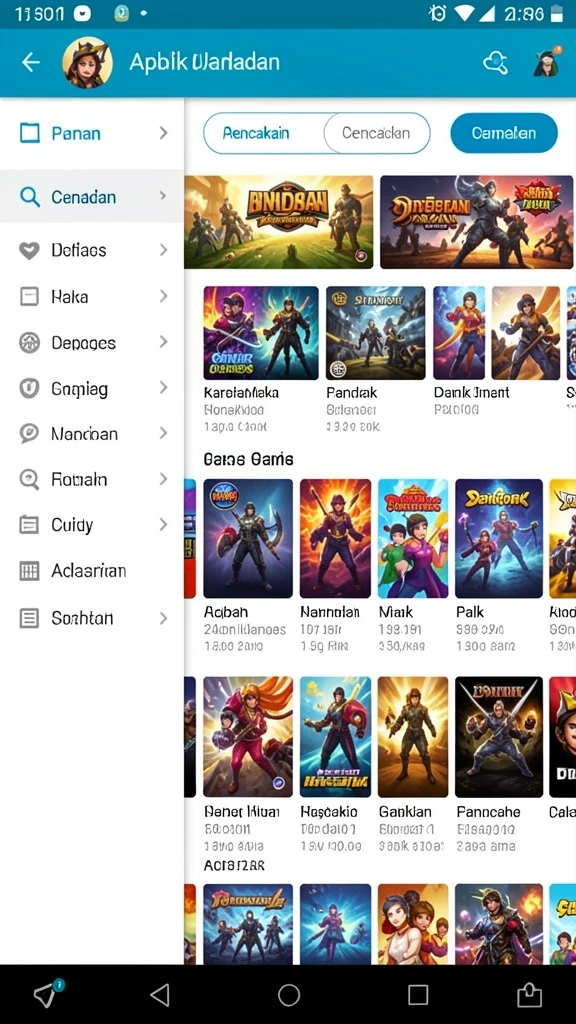Expand the Sorhtan chevron arrow

[x=163, y=618]
